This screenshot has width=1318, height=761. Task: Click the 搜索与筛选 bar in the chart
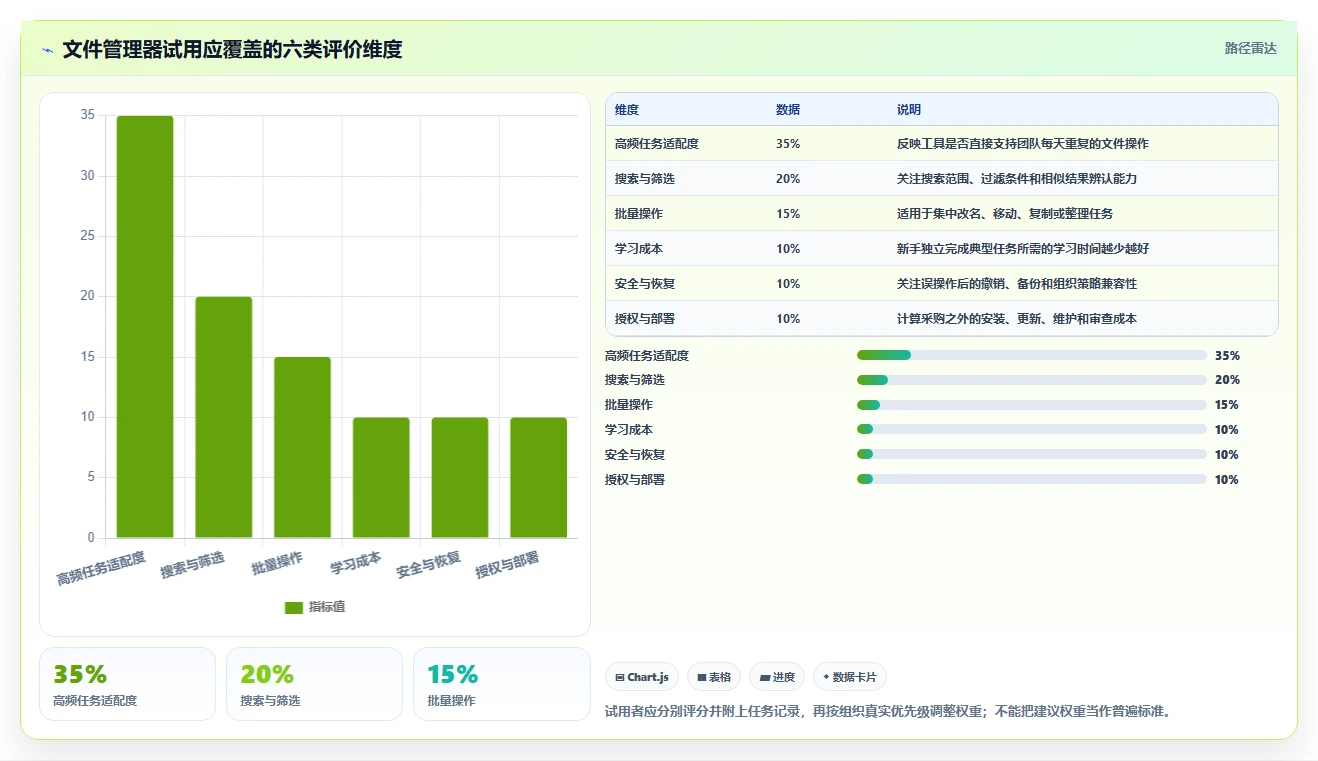tap(224, 417)
